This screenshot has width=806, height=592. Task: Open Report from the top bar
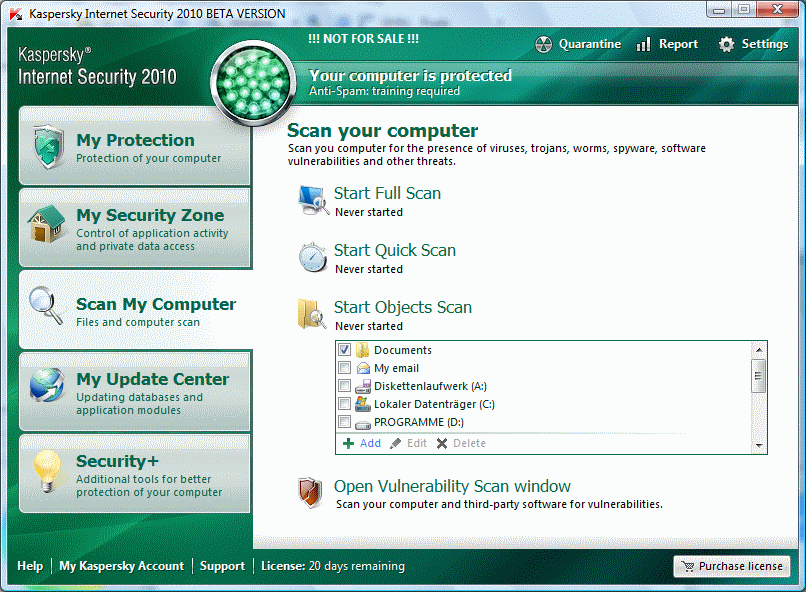(667, 44)
